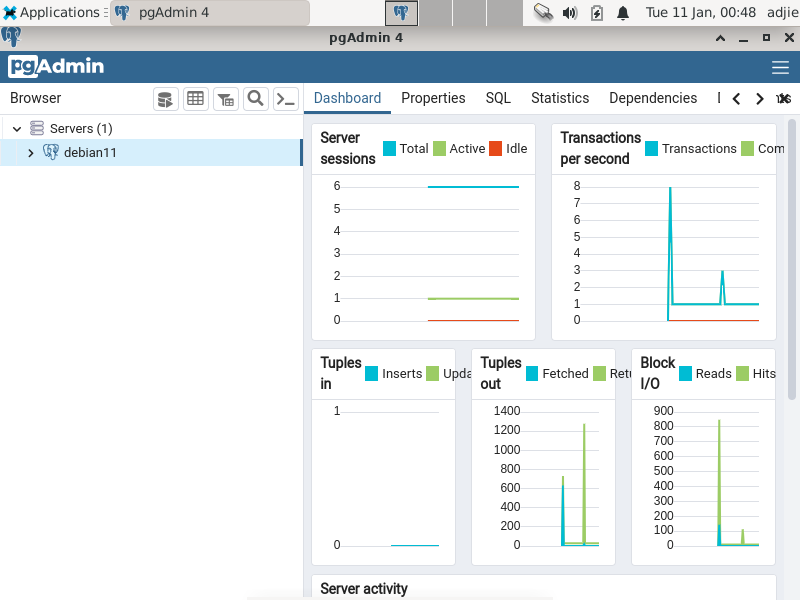Open the network connection tray icon
Image resolution: width=800 pixels, height=600 pixels.
pyautogui.click(x=543, y=12)
